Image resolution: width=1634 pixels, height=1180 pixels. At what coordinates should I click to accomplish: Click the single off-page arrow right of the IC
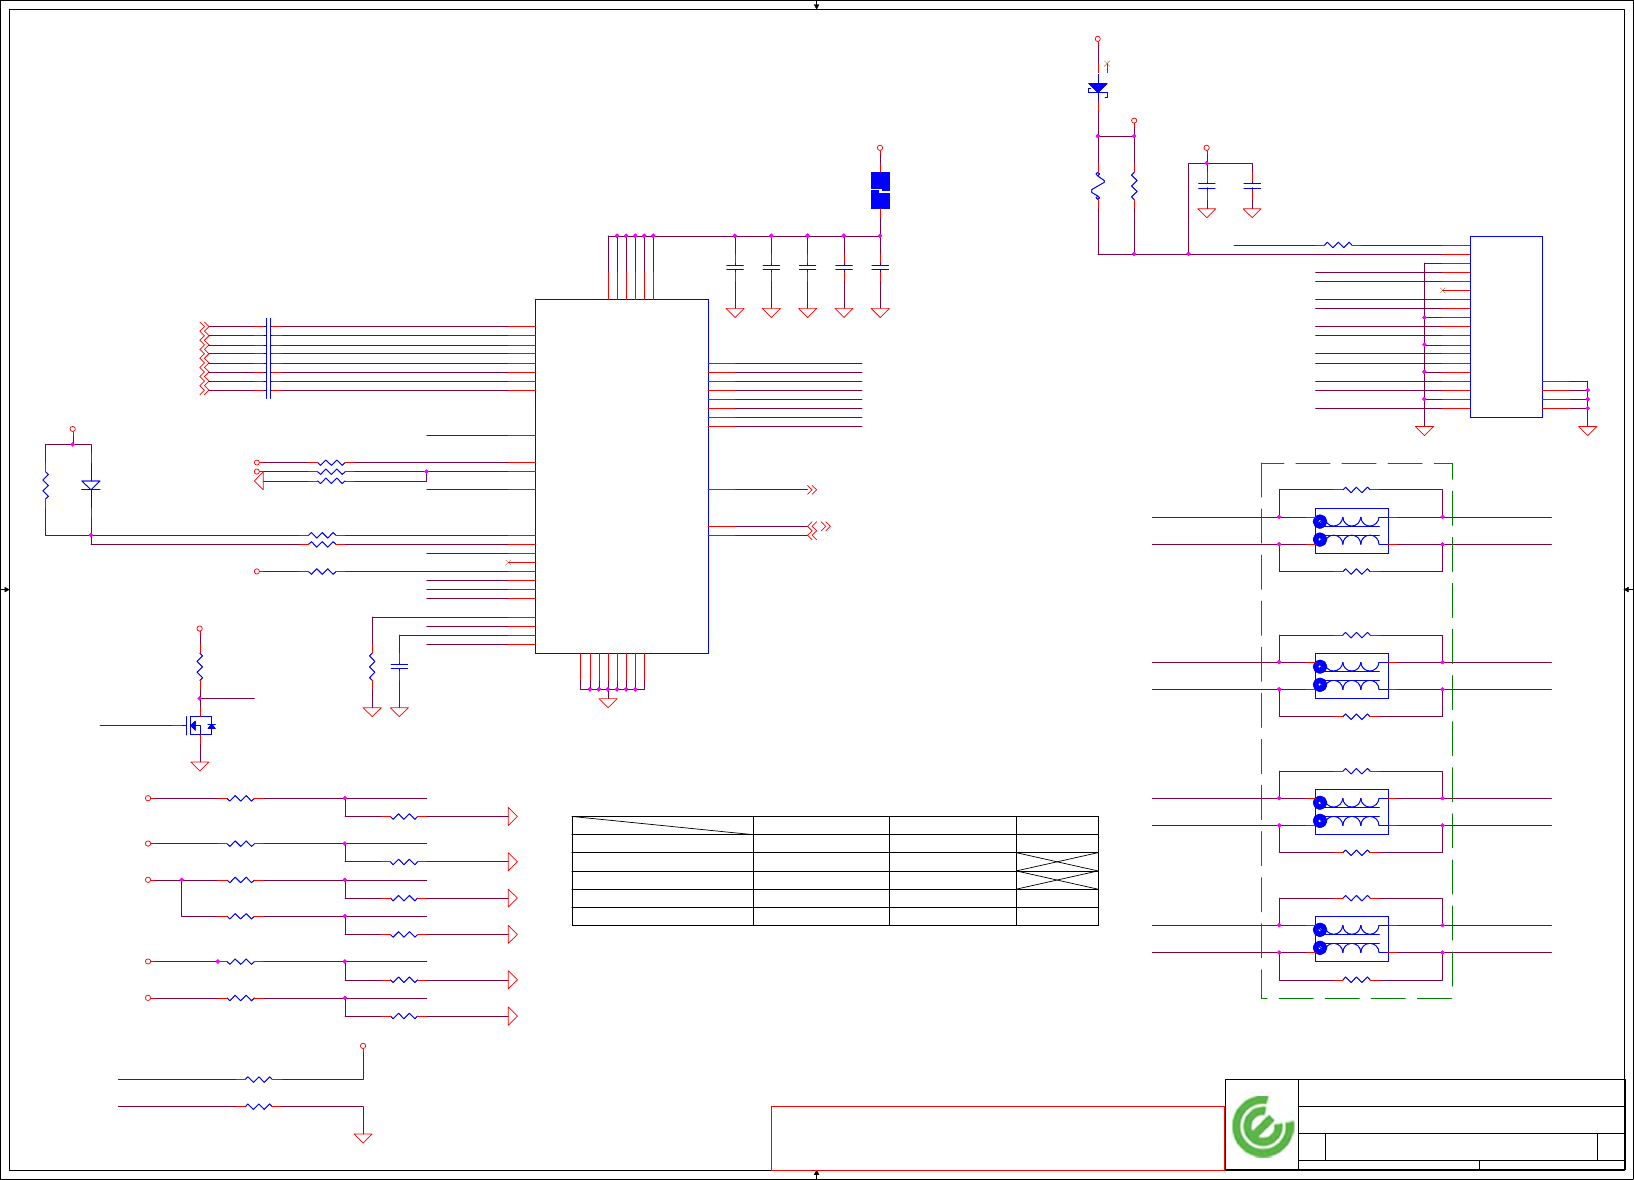tap(812, 490)
